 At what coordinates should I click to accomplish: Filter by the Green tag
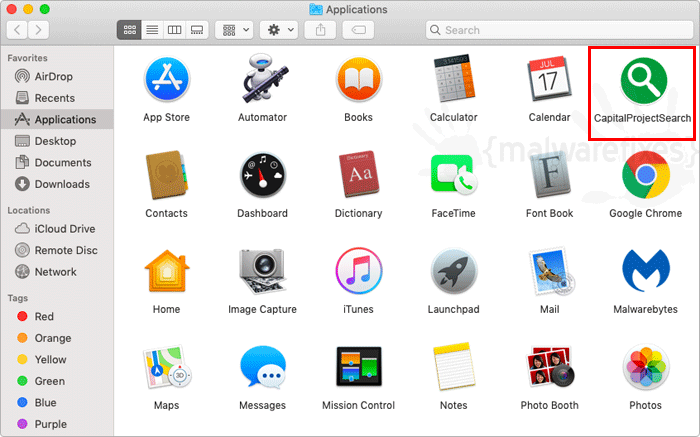click(57, 381)
